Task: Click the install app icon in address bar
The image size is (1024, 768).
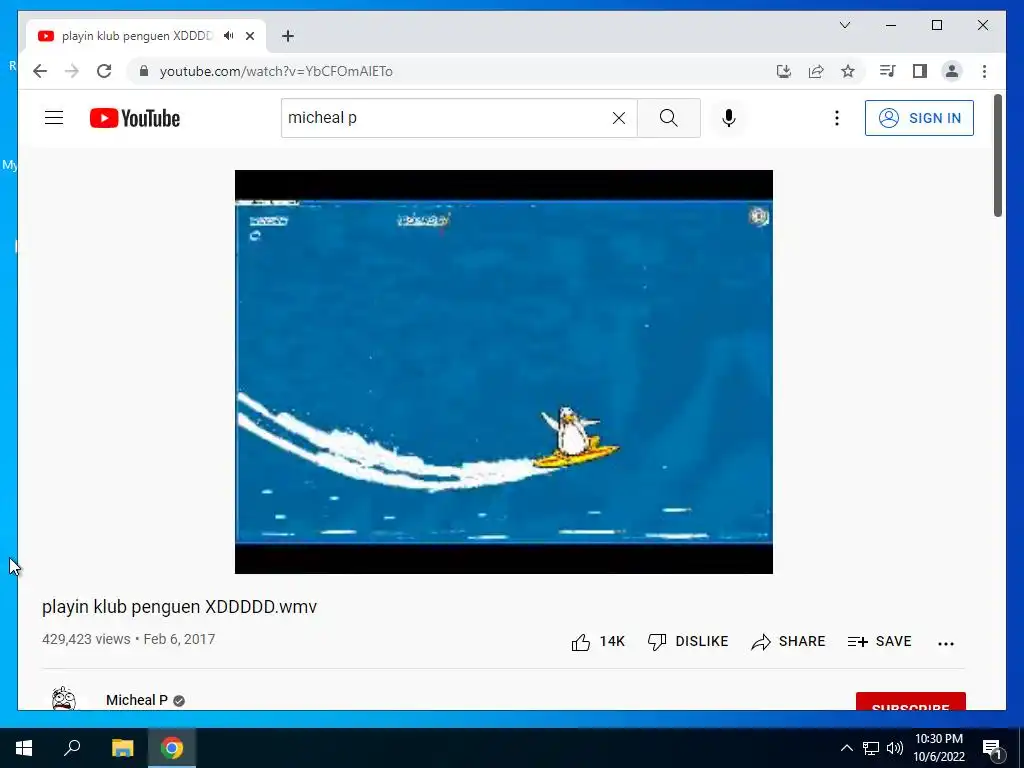Action: [x=784, y=71]
